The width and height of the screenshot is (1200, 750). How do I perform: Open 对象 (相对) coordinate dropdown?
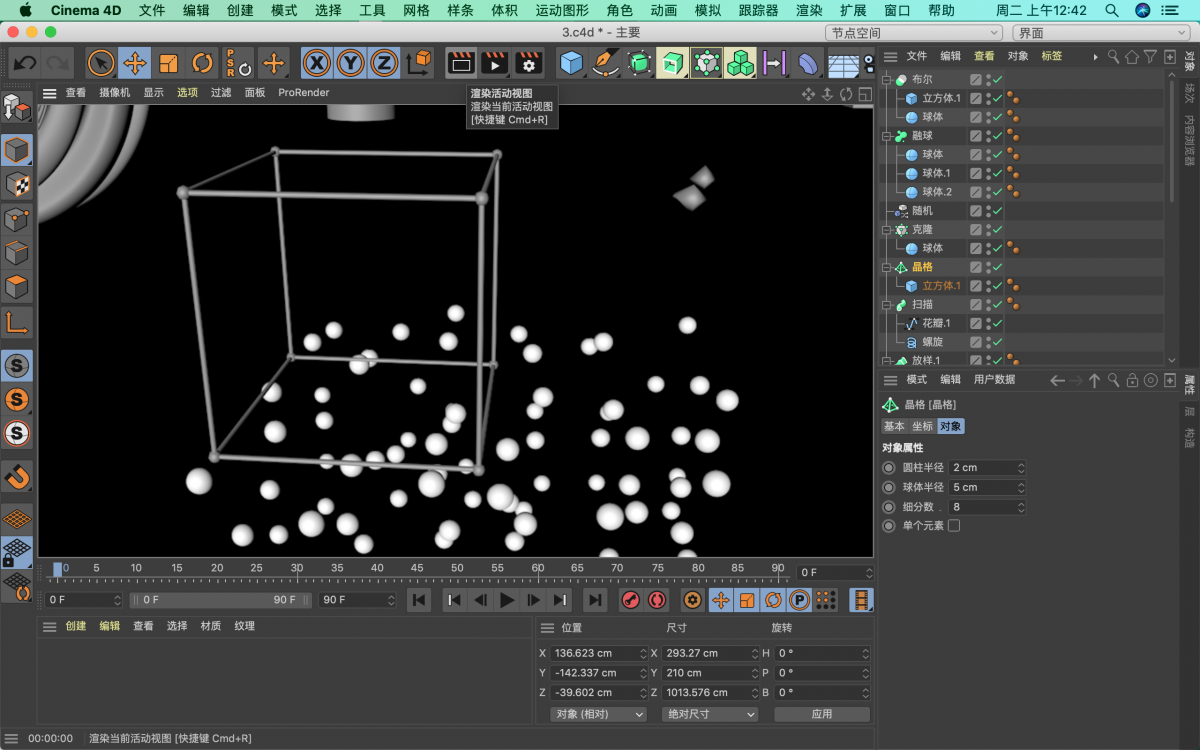click(598, 714)
